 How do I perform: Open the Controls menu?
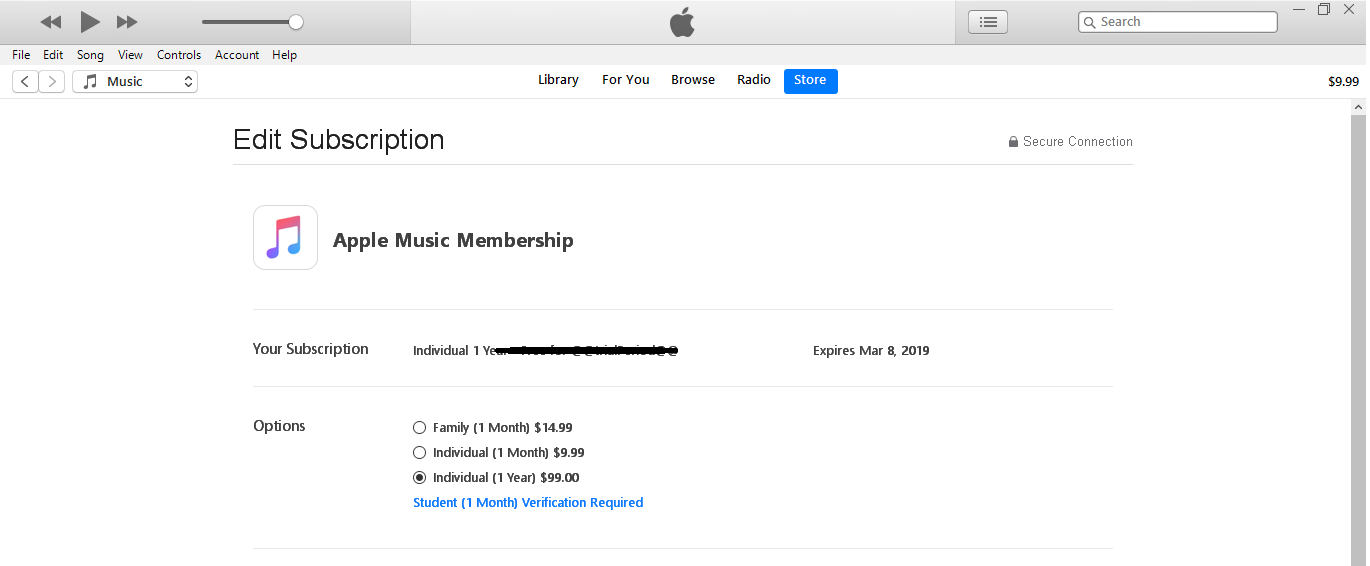(x=179, y=55)
